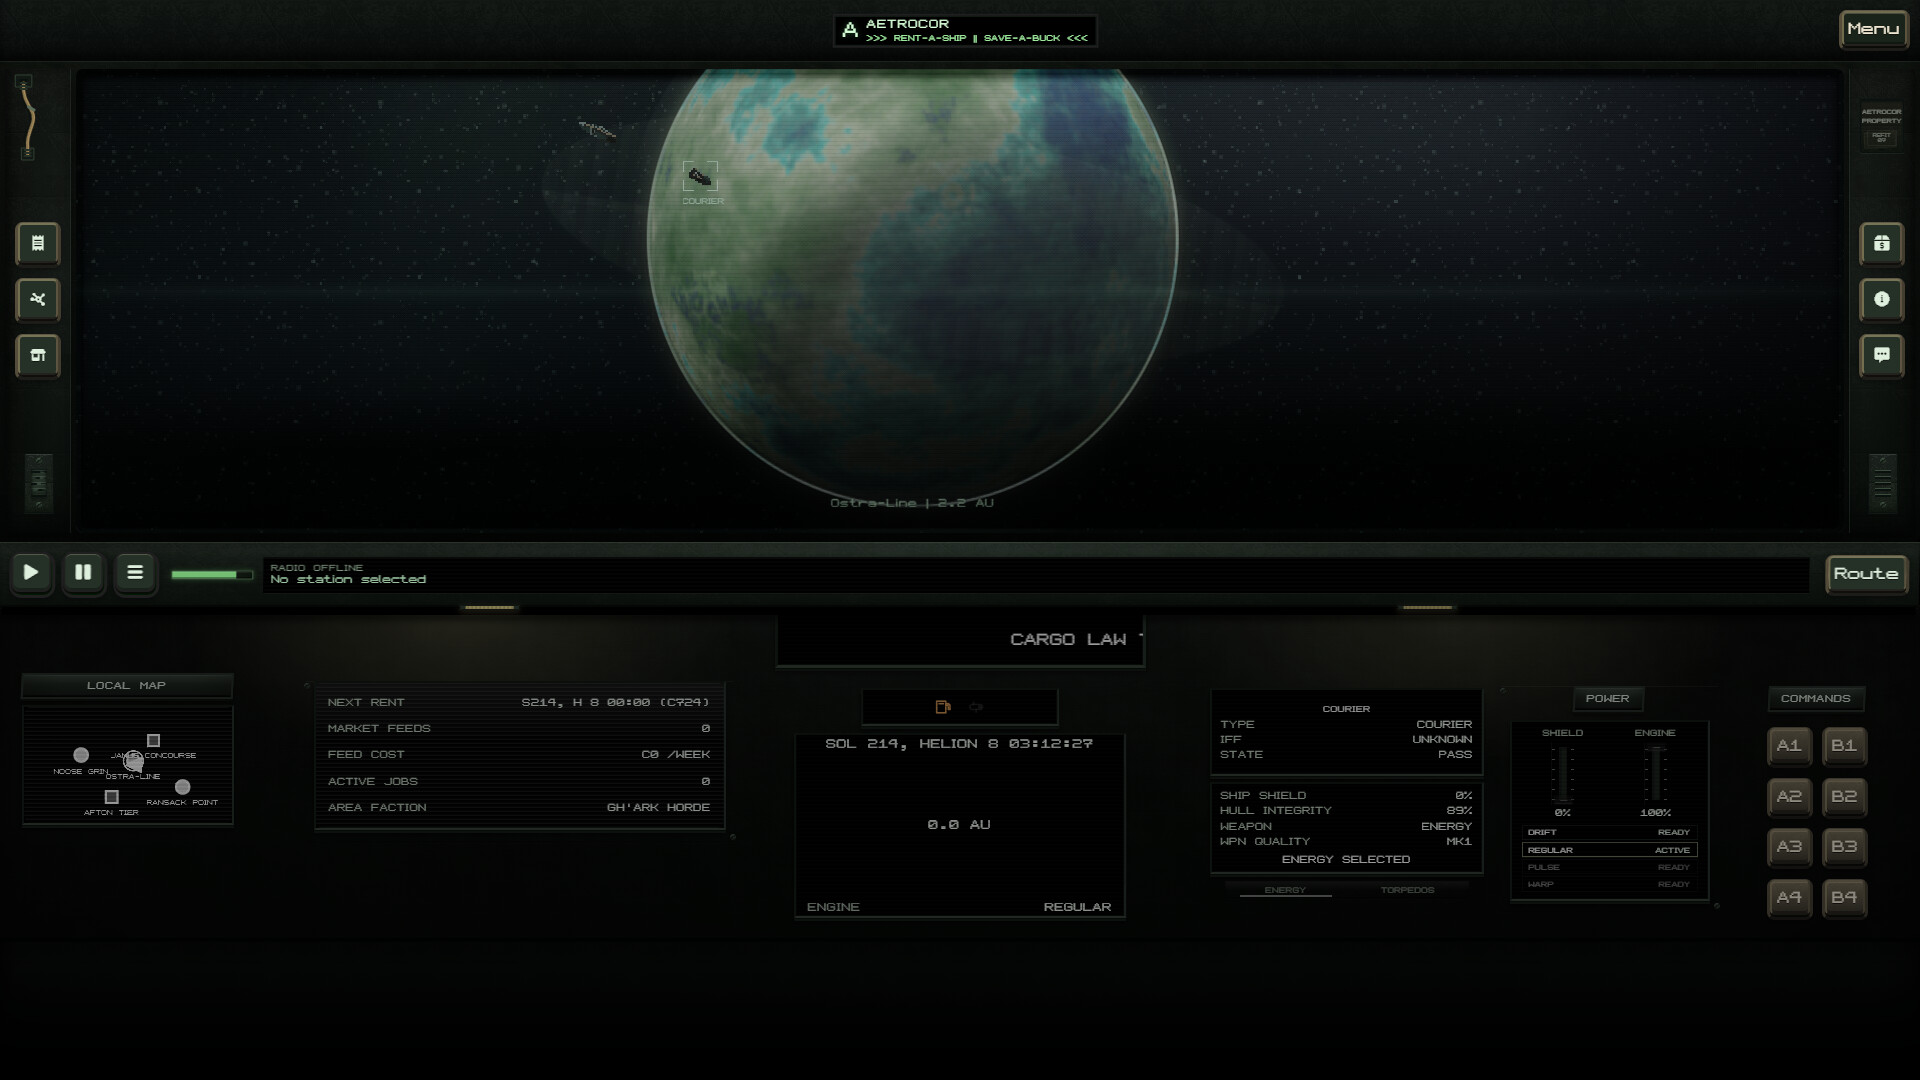
Task: Click the Route button
Action: tap(1866, 574)
